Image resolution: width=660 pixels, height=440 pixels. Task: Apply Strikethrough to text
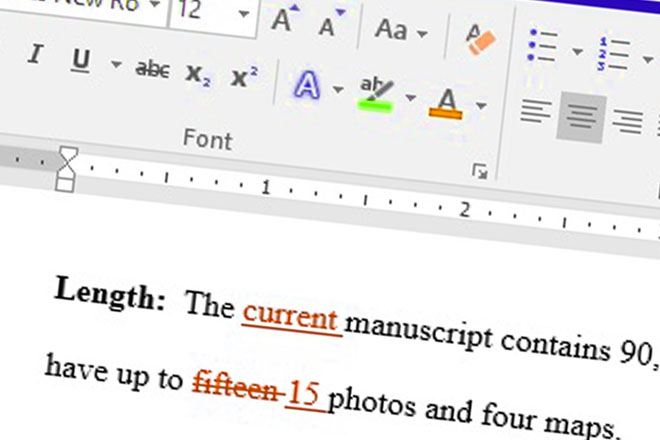(x=152, y=69)
